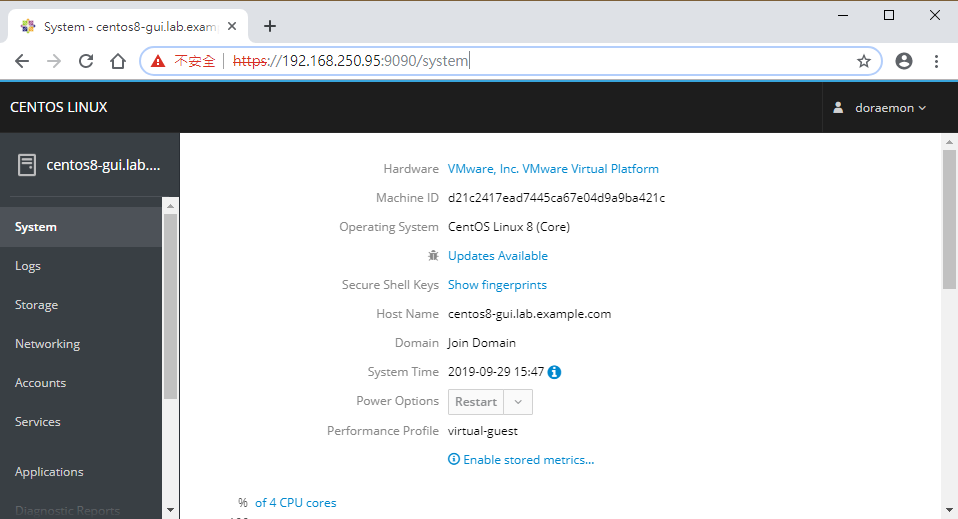Open the browser home page
Viewport: 958px width, 519px height.
[118, 61]
